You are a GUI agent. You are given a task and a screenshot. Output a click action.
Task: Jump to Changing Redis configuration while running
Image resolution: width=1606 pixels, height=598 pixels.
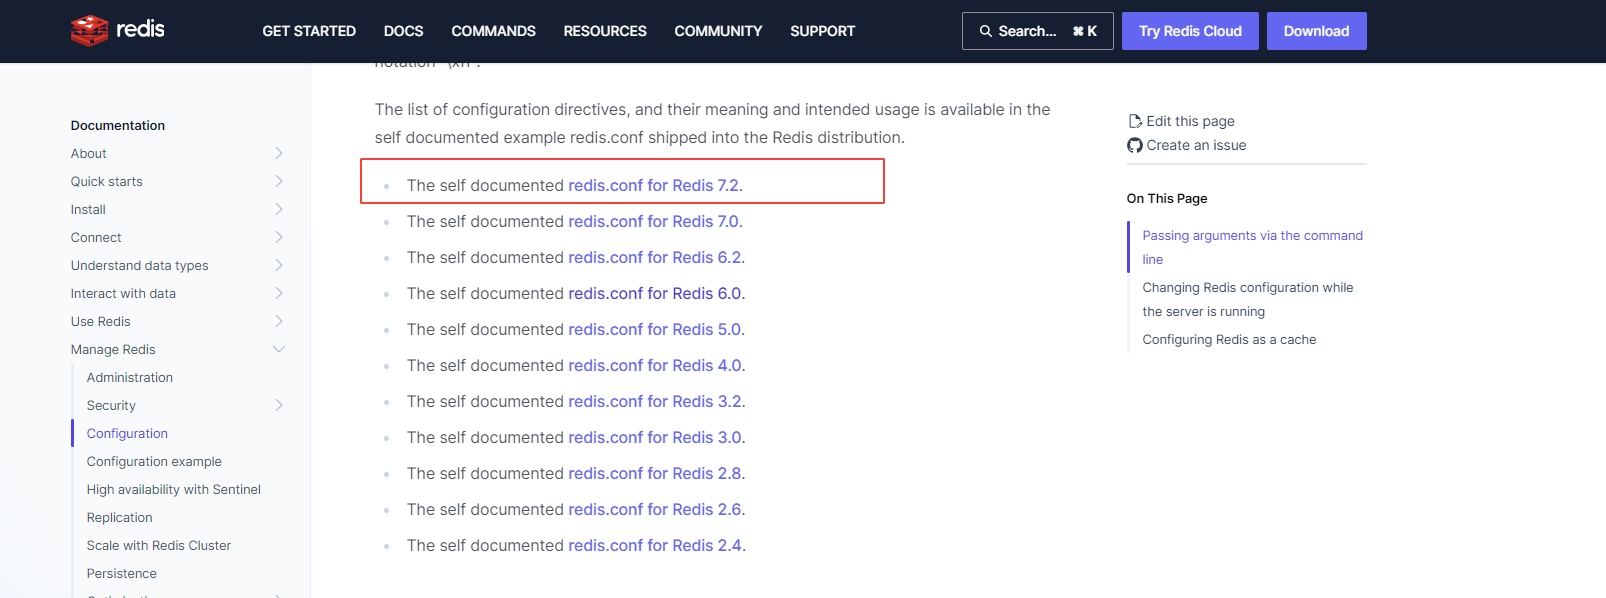1247,299
